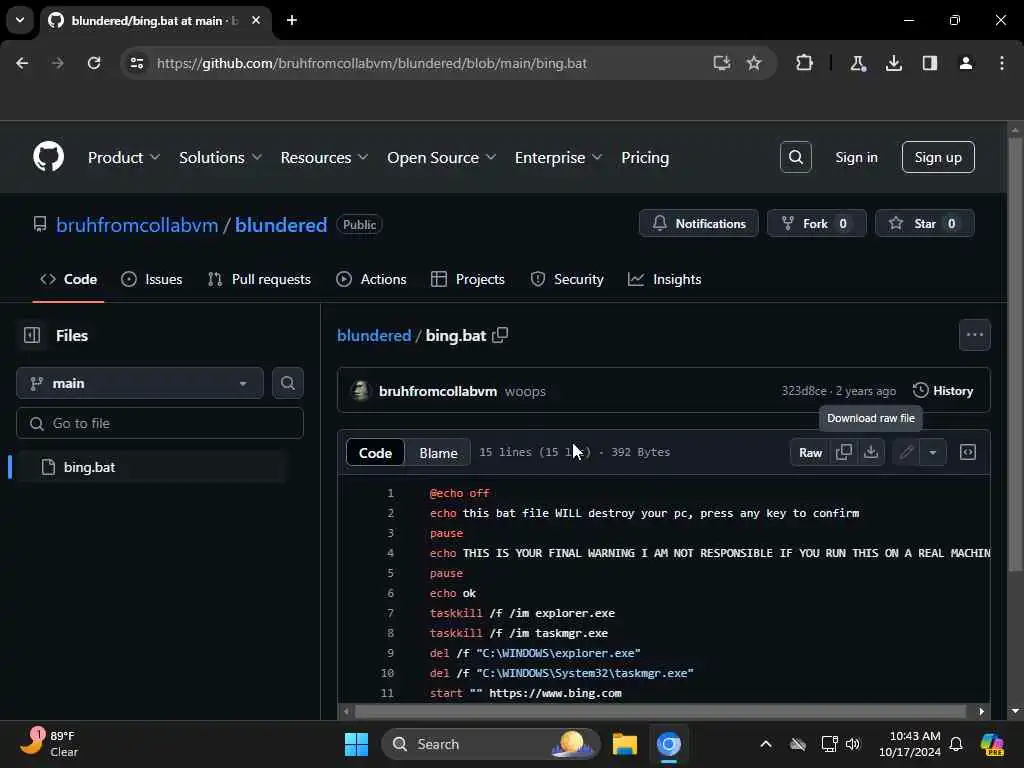Open the Insights tab
The height and width of the screenshot is (768, 1024).
click(664, 279)
